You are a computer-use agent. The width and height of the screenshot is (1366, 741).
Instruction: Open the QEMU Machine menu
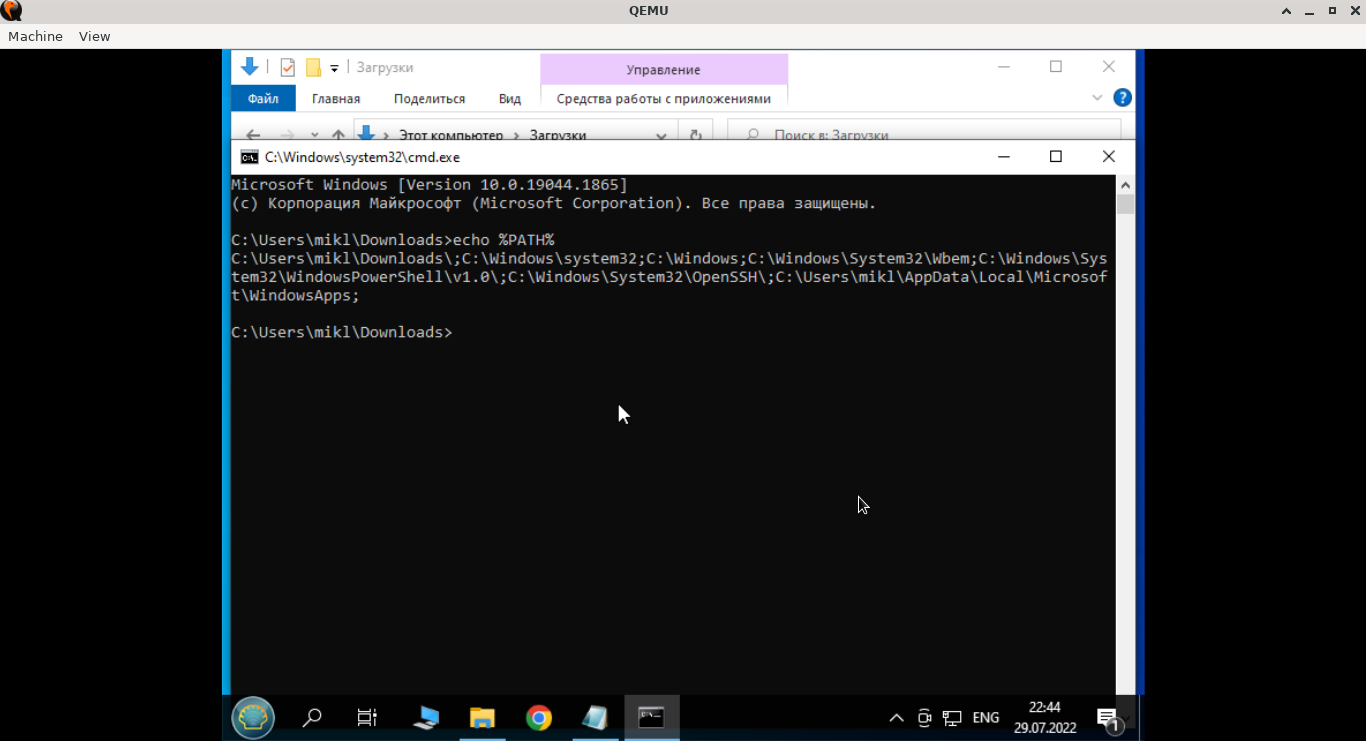point(35,36)
